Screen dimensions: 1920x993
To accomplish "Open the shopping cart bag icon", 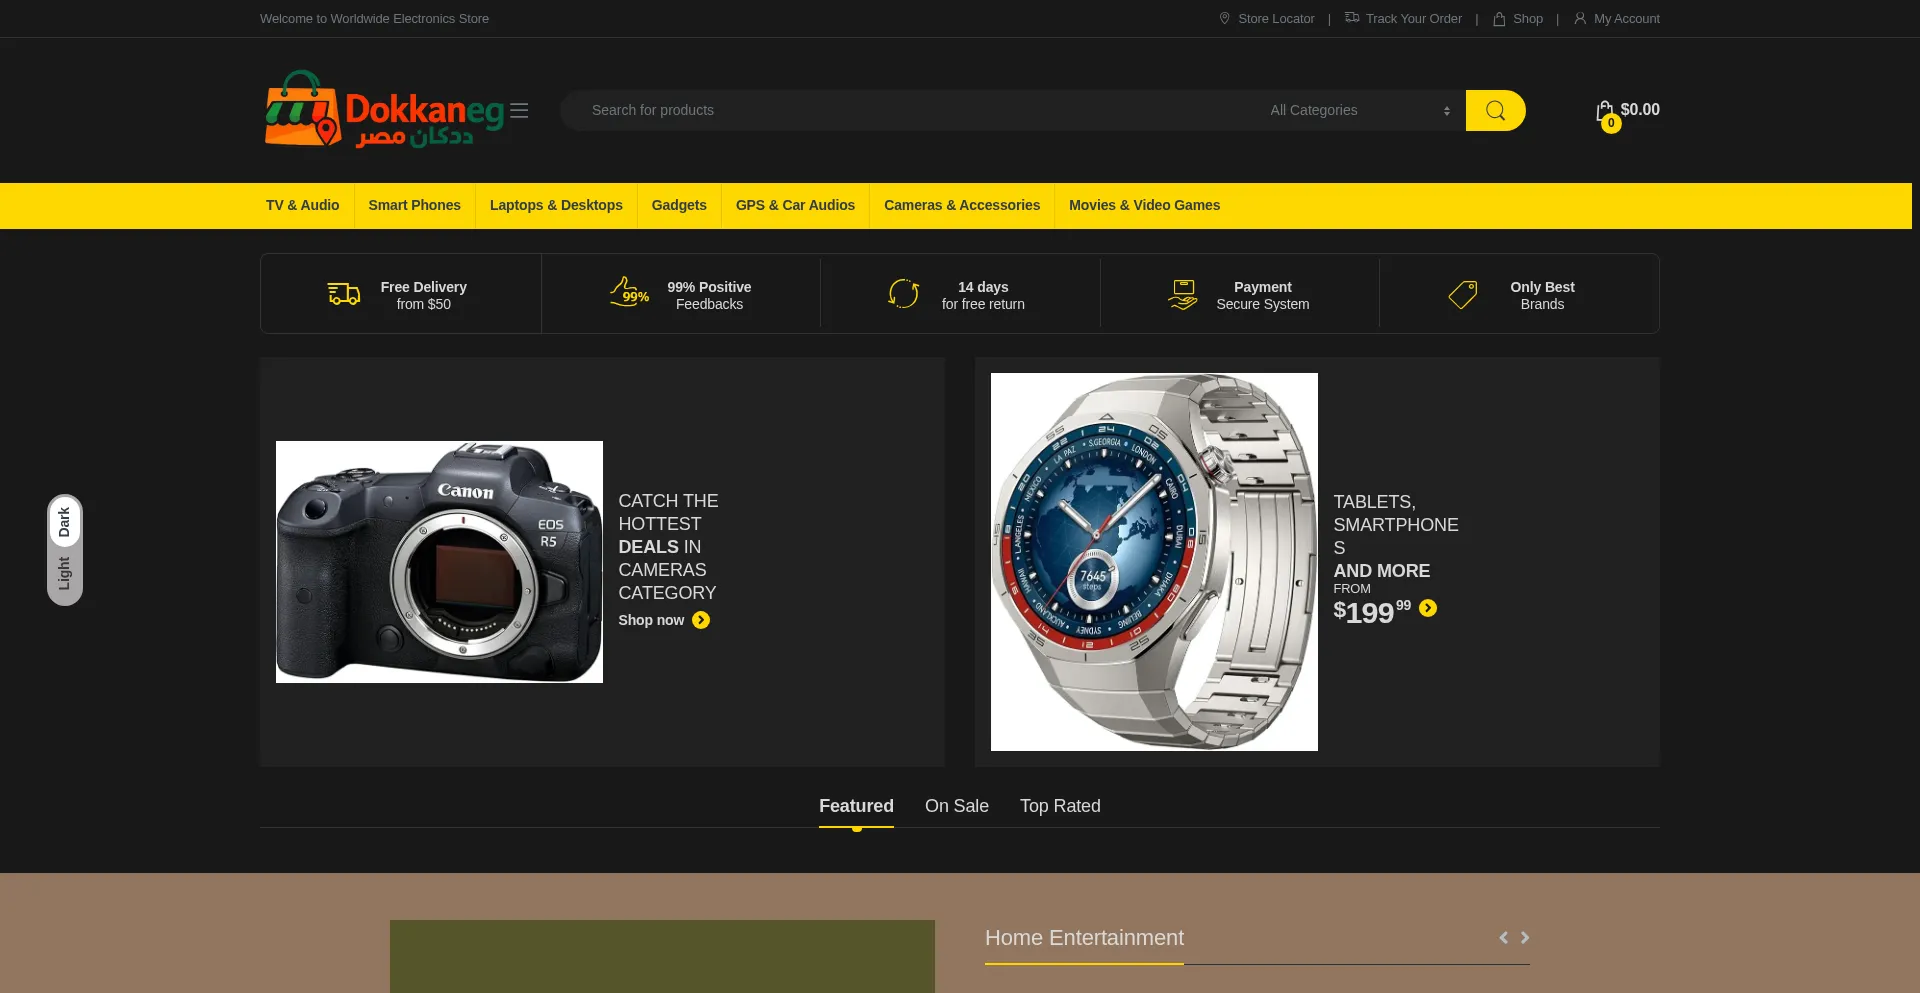I will 1605,111.
